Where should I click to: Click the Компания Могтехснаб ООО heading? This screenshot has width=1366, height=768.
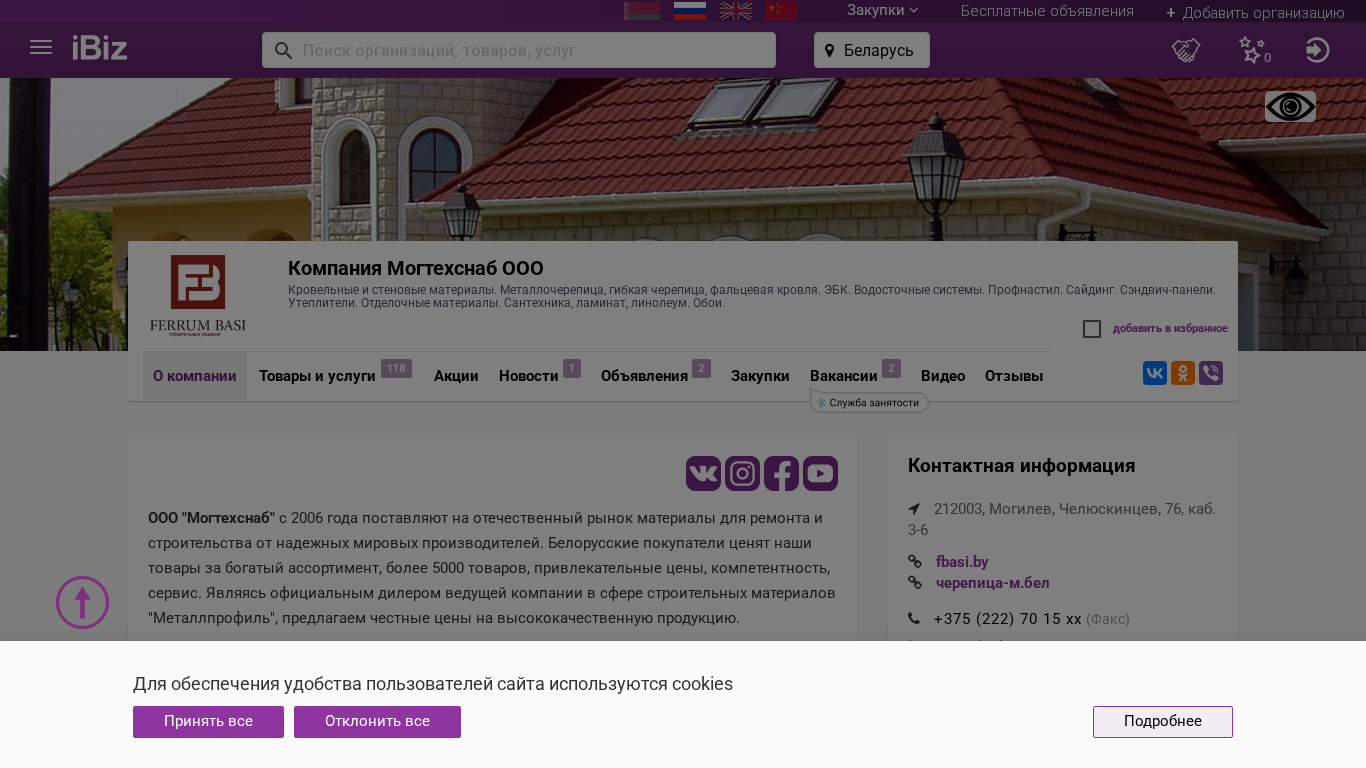click(x=416, y=268)
